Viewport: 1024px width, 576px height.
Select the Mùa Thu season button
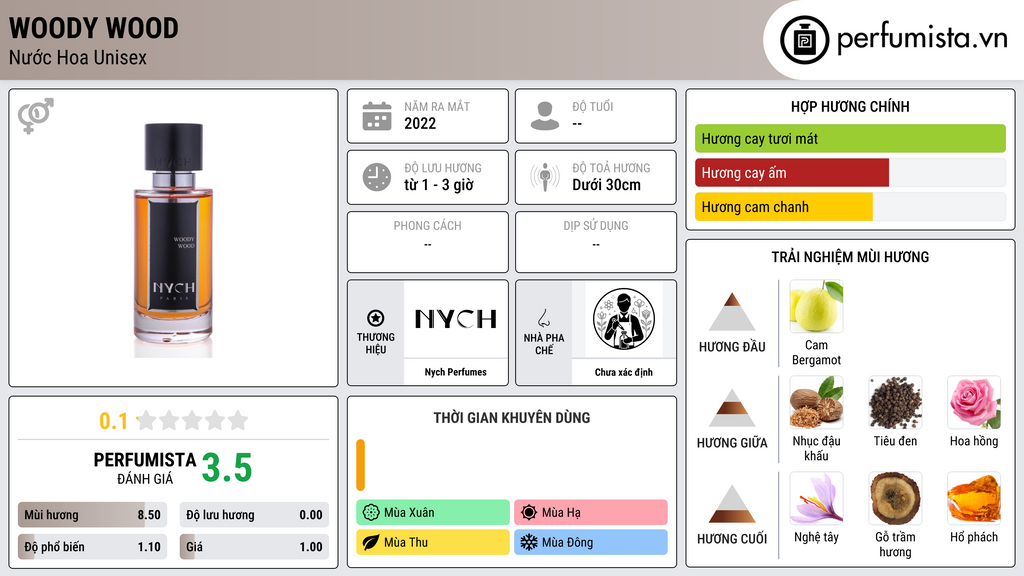(433, 542)
